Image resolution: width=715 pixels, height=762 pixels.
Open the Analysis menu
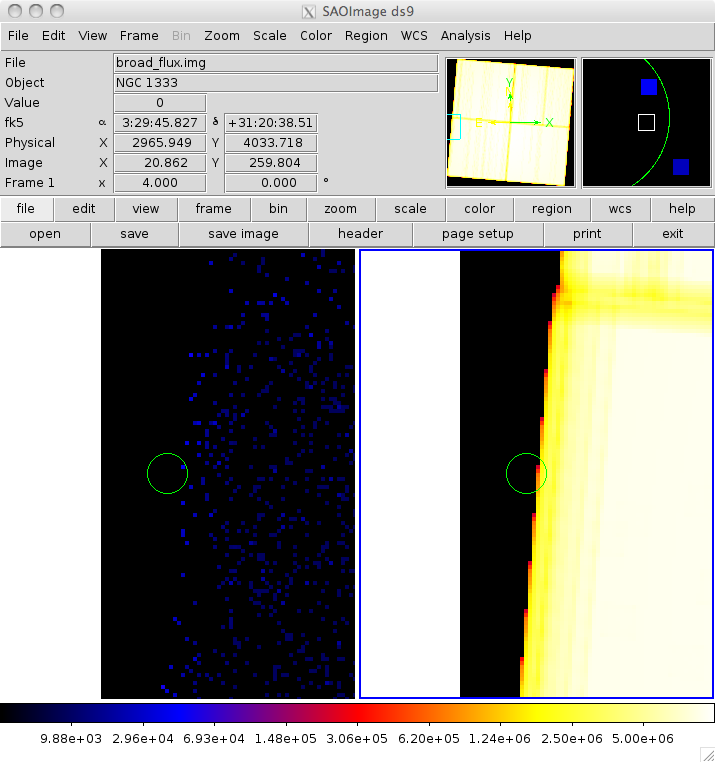[465, 35]
